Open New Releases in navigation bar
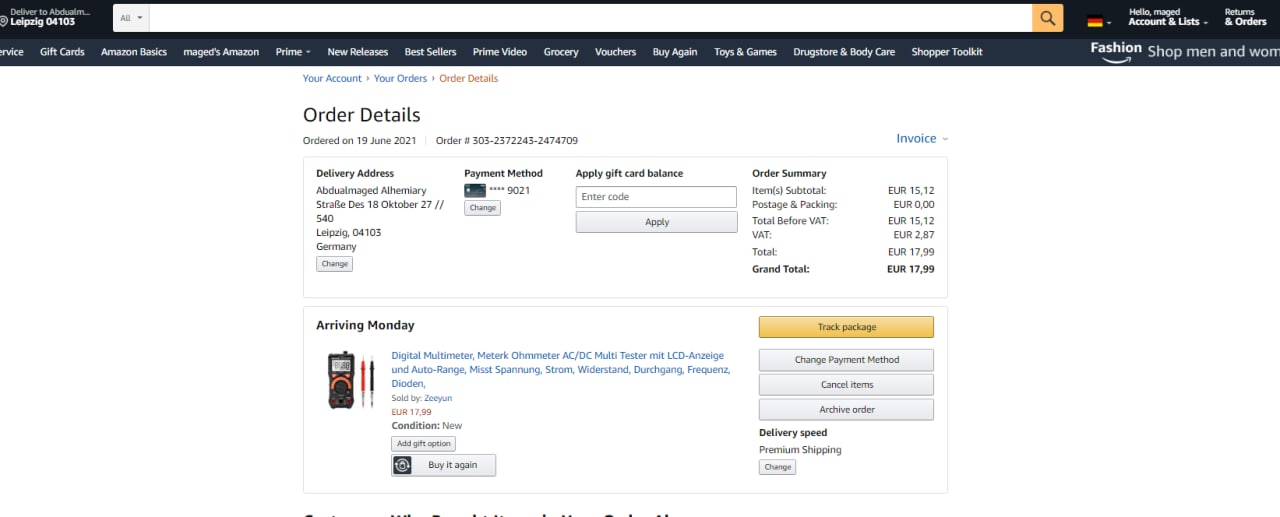The width and height of the screenshot is (1280, 517). [357, 52]
